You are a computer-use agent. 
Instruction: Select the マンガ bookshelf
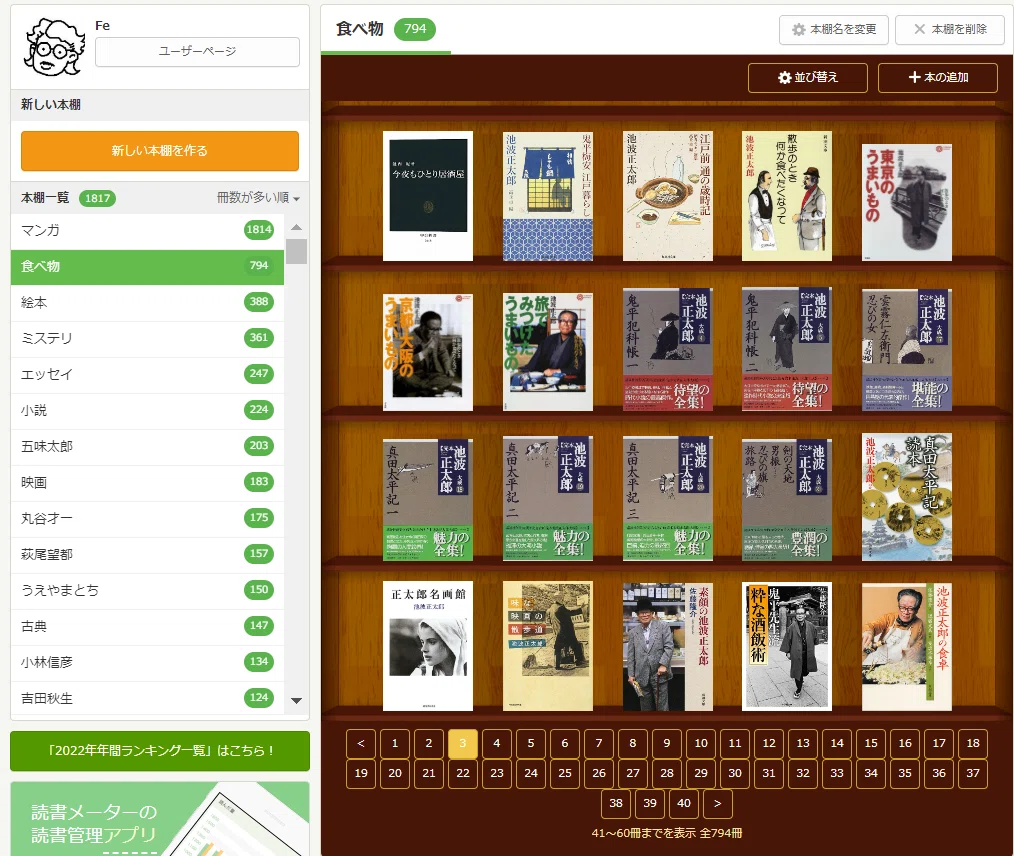coord(147,230)
